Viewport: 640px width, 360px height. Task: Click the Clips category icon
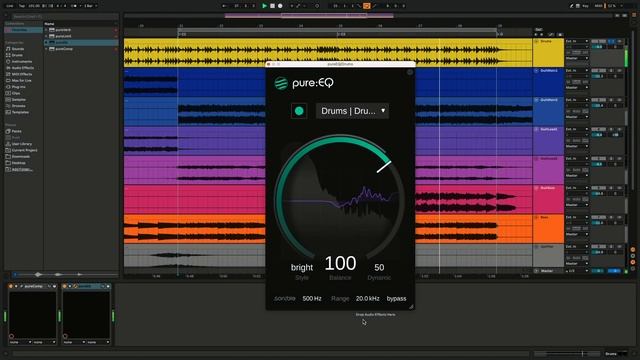coord(8,93)
